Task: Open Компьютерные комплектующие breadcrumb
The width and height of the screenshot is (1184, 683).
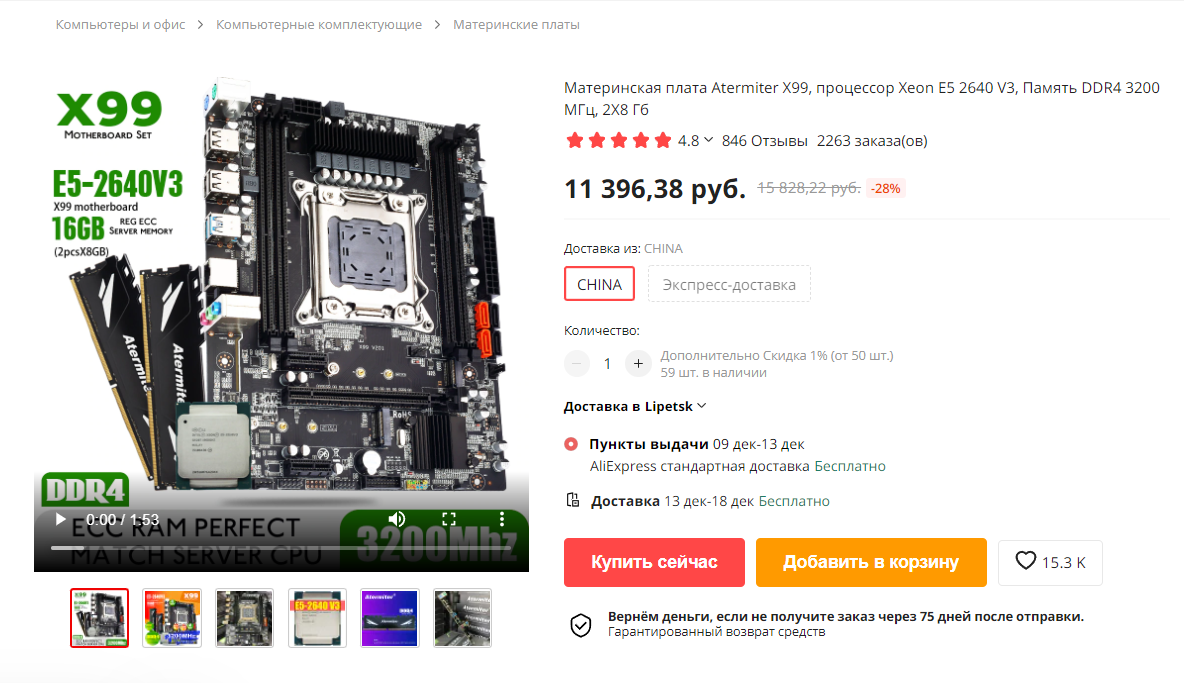Action: [x=319, y=25]
